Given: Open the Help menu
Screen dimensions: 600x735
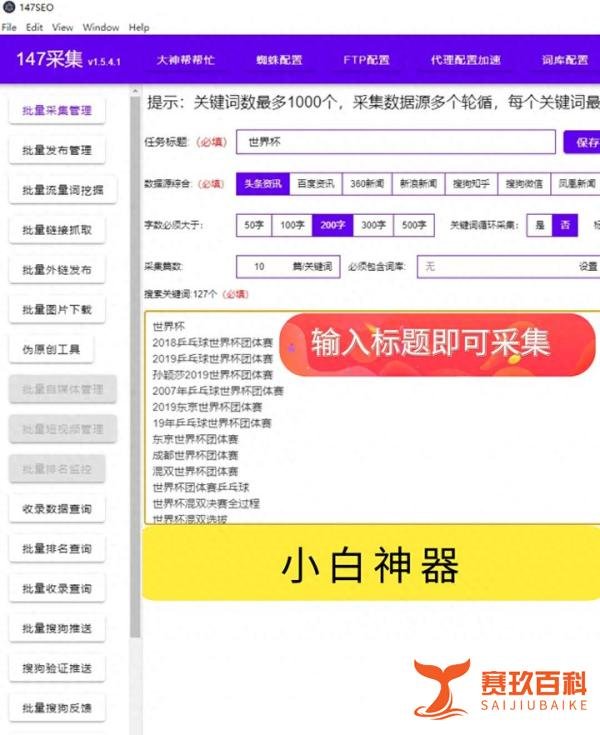Looking at the screenshot, I should 139,27.
